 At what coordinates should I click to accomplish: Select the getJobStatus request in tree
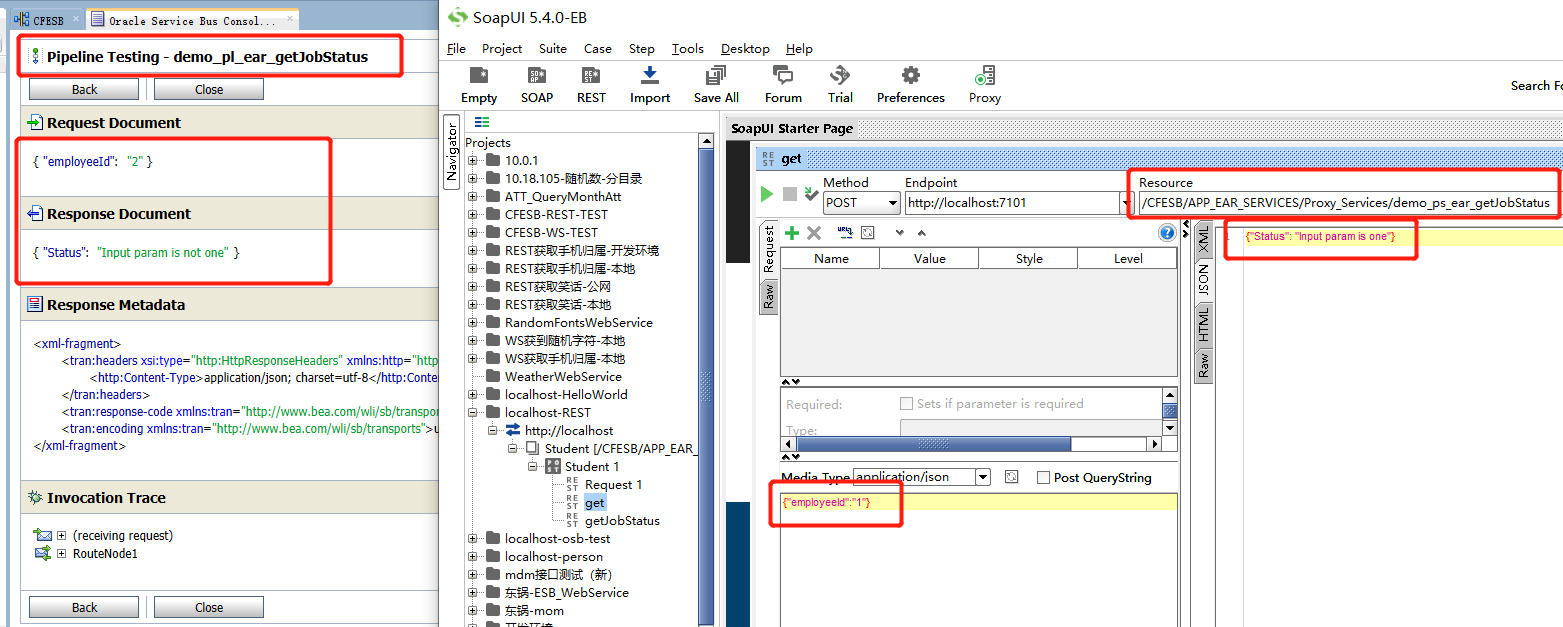(x=622, y=521)
